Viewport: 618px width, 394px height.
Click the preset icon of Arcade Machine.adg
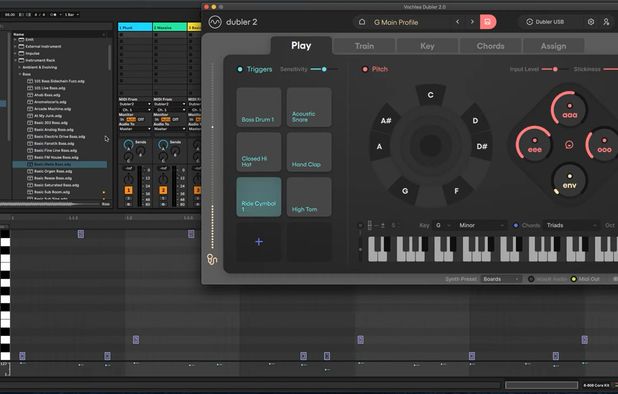(x=30, y=109)
